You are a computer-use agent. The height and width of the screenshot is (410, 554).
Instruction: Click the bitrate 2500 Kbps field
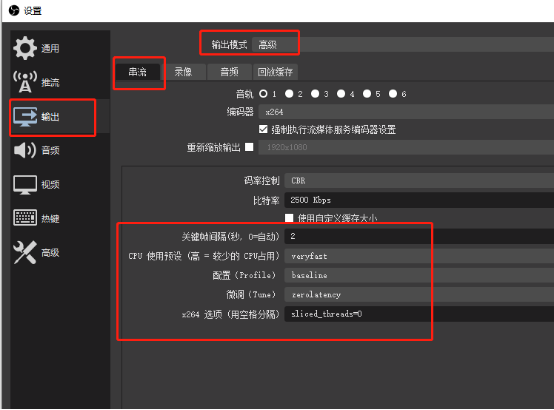coord(419,200)
